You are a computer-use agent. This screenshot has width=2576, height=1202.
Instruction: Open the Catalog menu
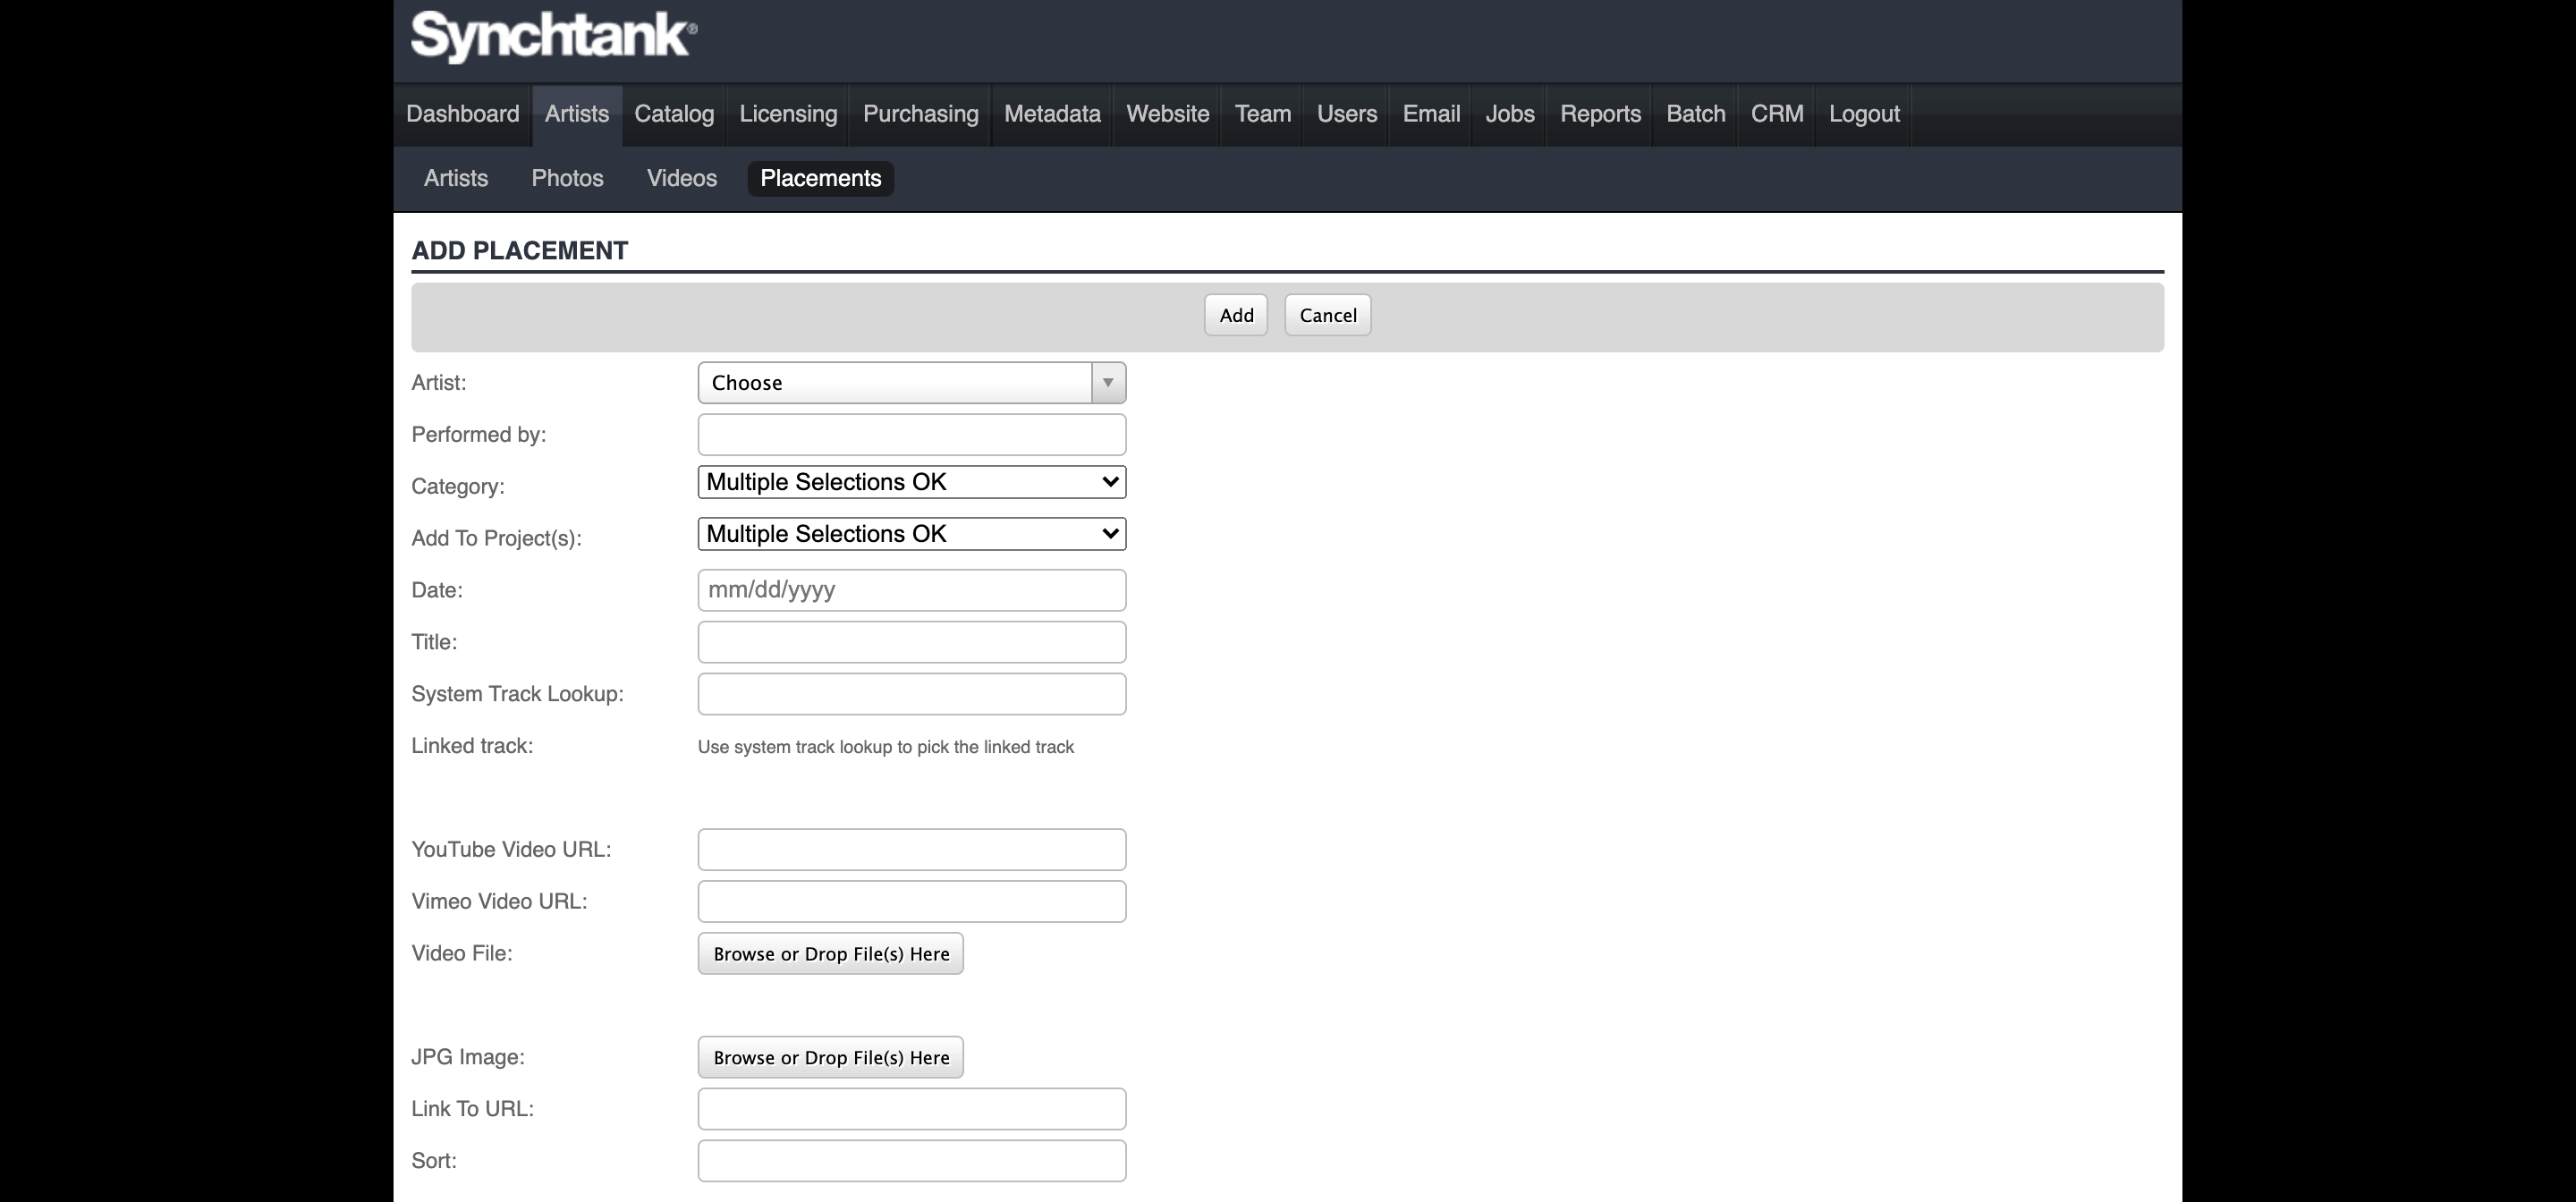[674, 114]
